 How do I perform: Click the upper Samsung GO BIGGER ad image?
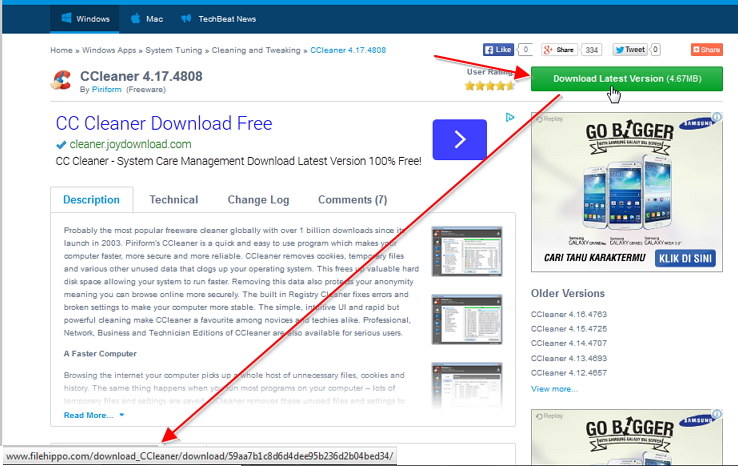pyautogui.click(x=627, y=192)
